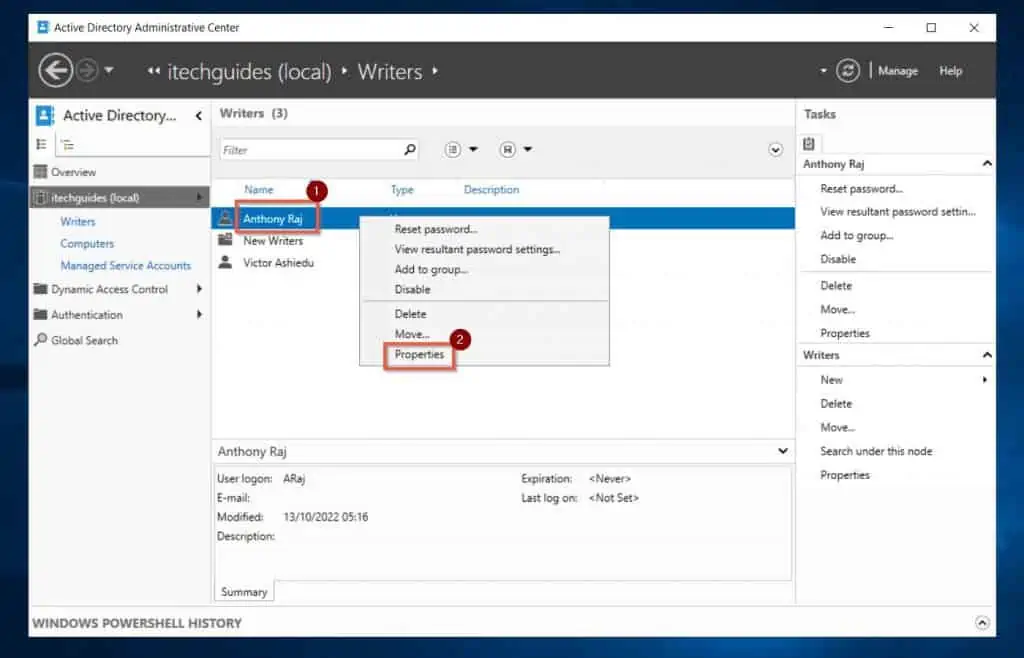Collapse the Writers tasks section

point(987,355)
